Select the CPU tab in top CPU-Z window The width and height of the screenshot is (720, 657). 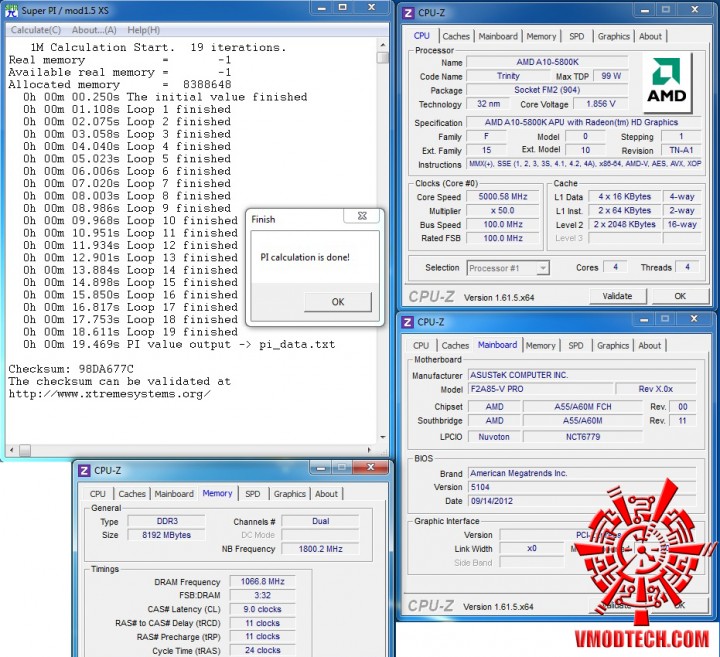422,36
